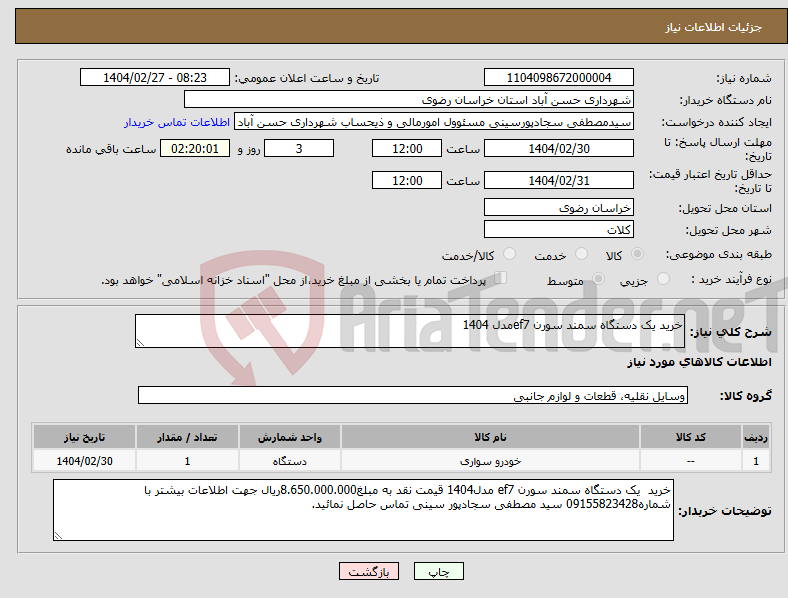Click the شهر محل تحویل label
The width and height of the screenshot is (788, 598).
point(729,230)
